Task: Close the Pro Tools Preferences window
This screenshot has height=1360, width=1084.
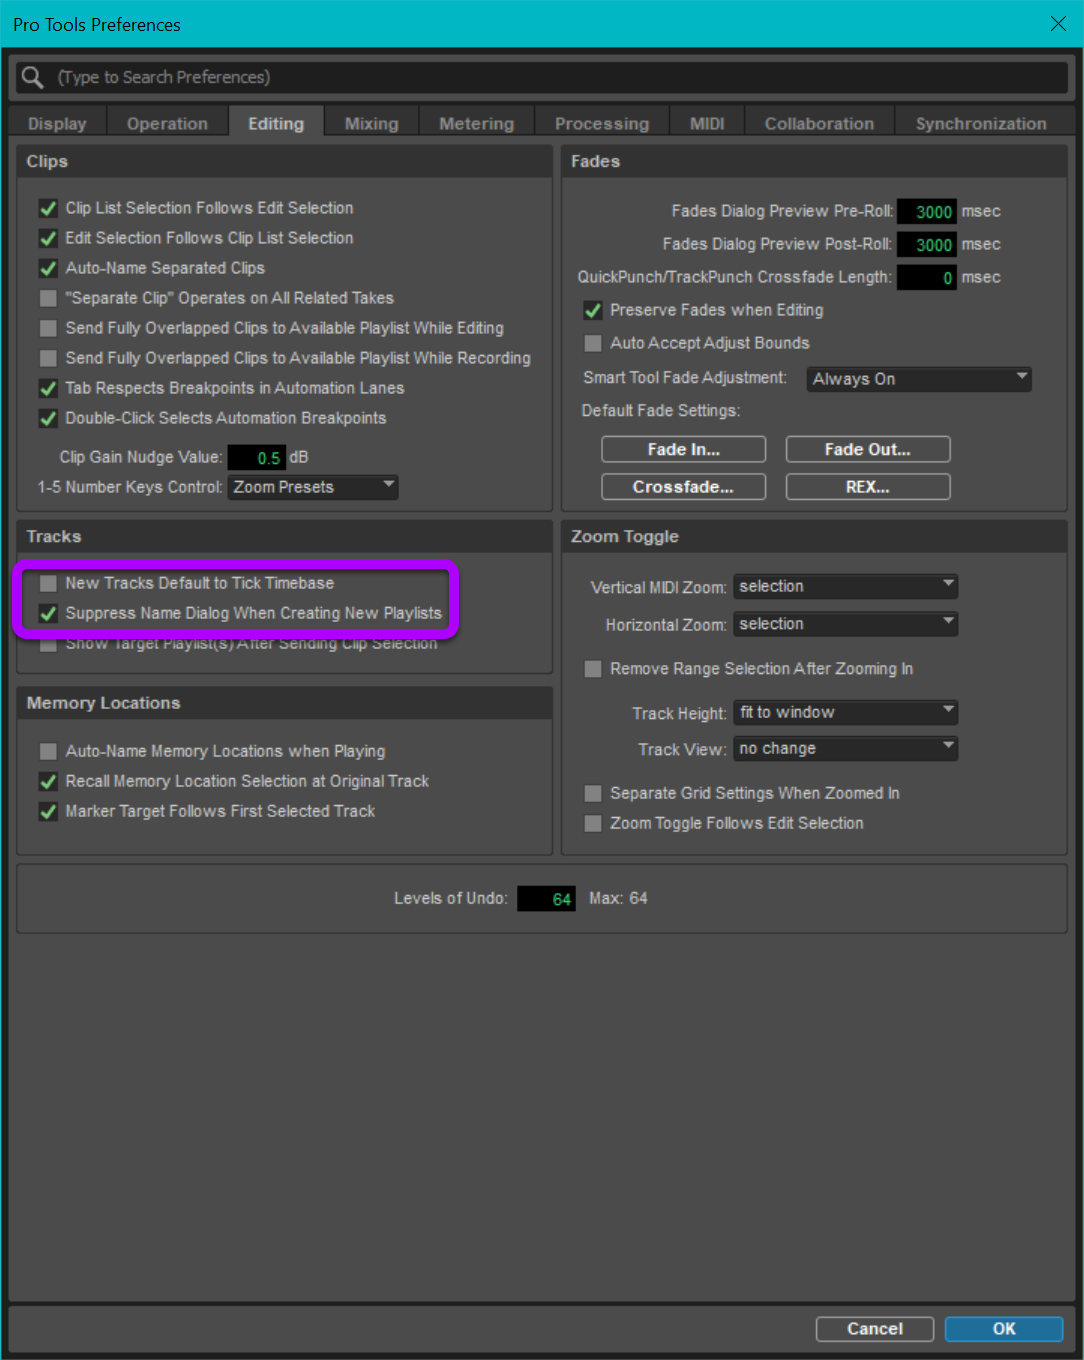Action: [x=1058, y=24]
